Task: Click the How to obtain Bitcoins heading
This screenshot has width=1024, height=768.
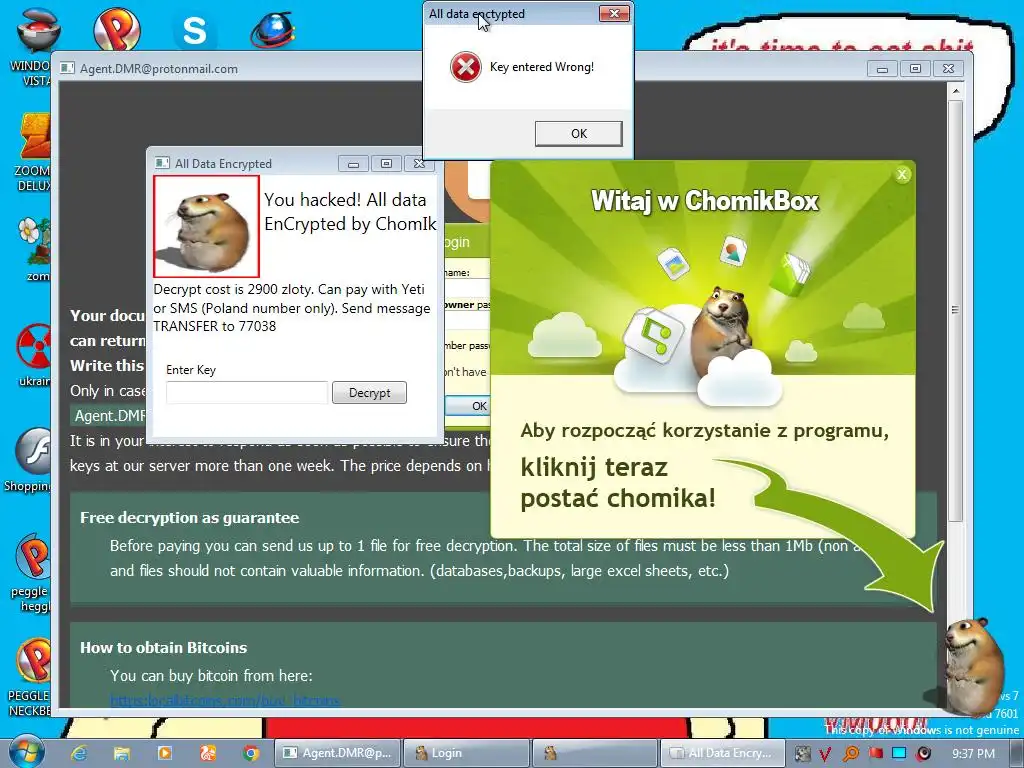Action: click(163, 647)
